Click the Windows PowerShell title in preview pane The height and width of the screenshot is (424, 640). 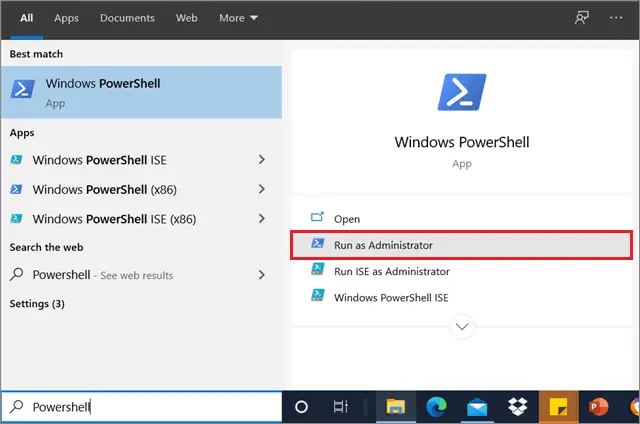(x=462, y=142)
